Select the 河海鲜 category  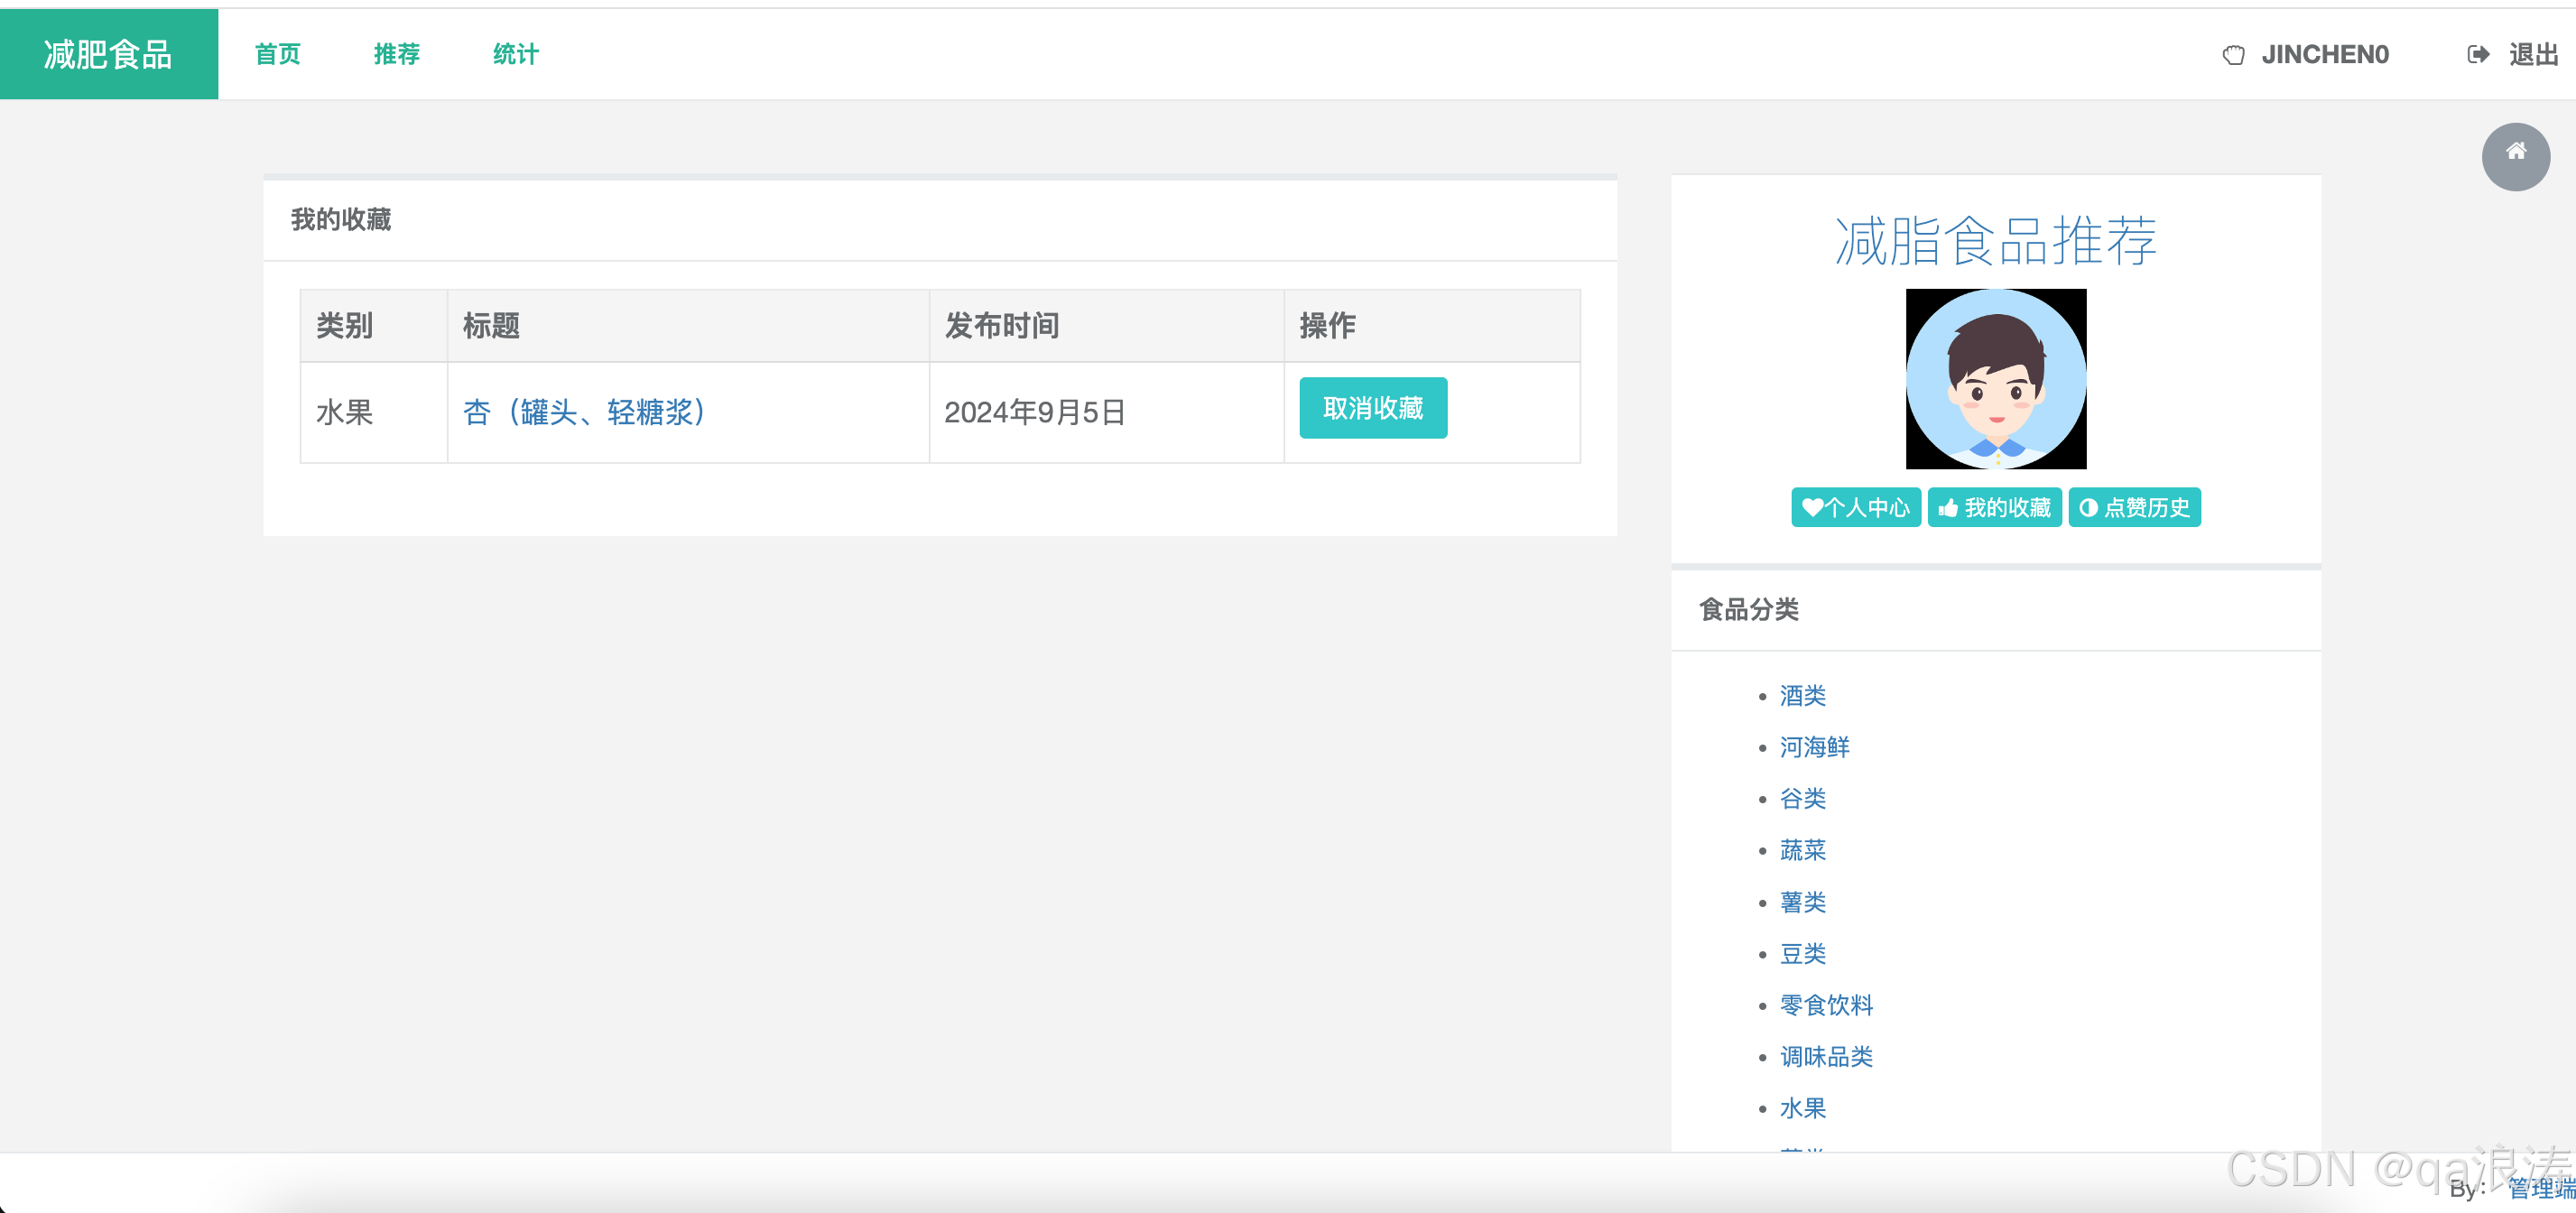[1814, 747]
